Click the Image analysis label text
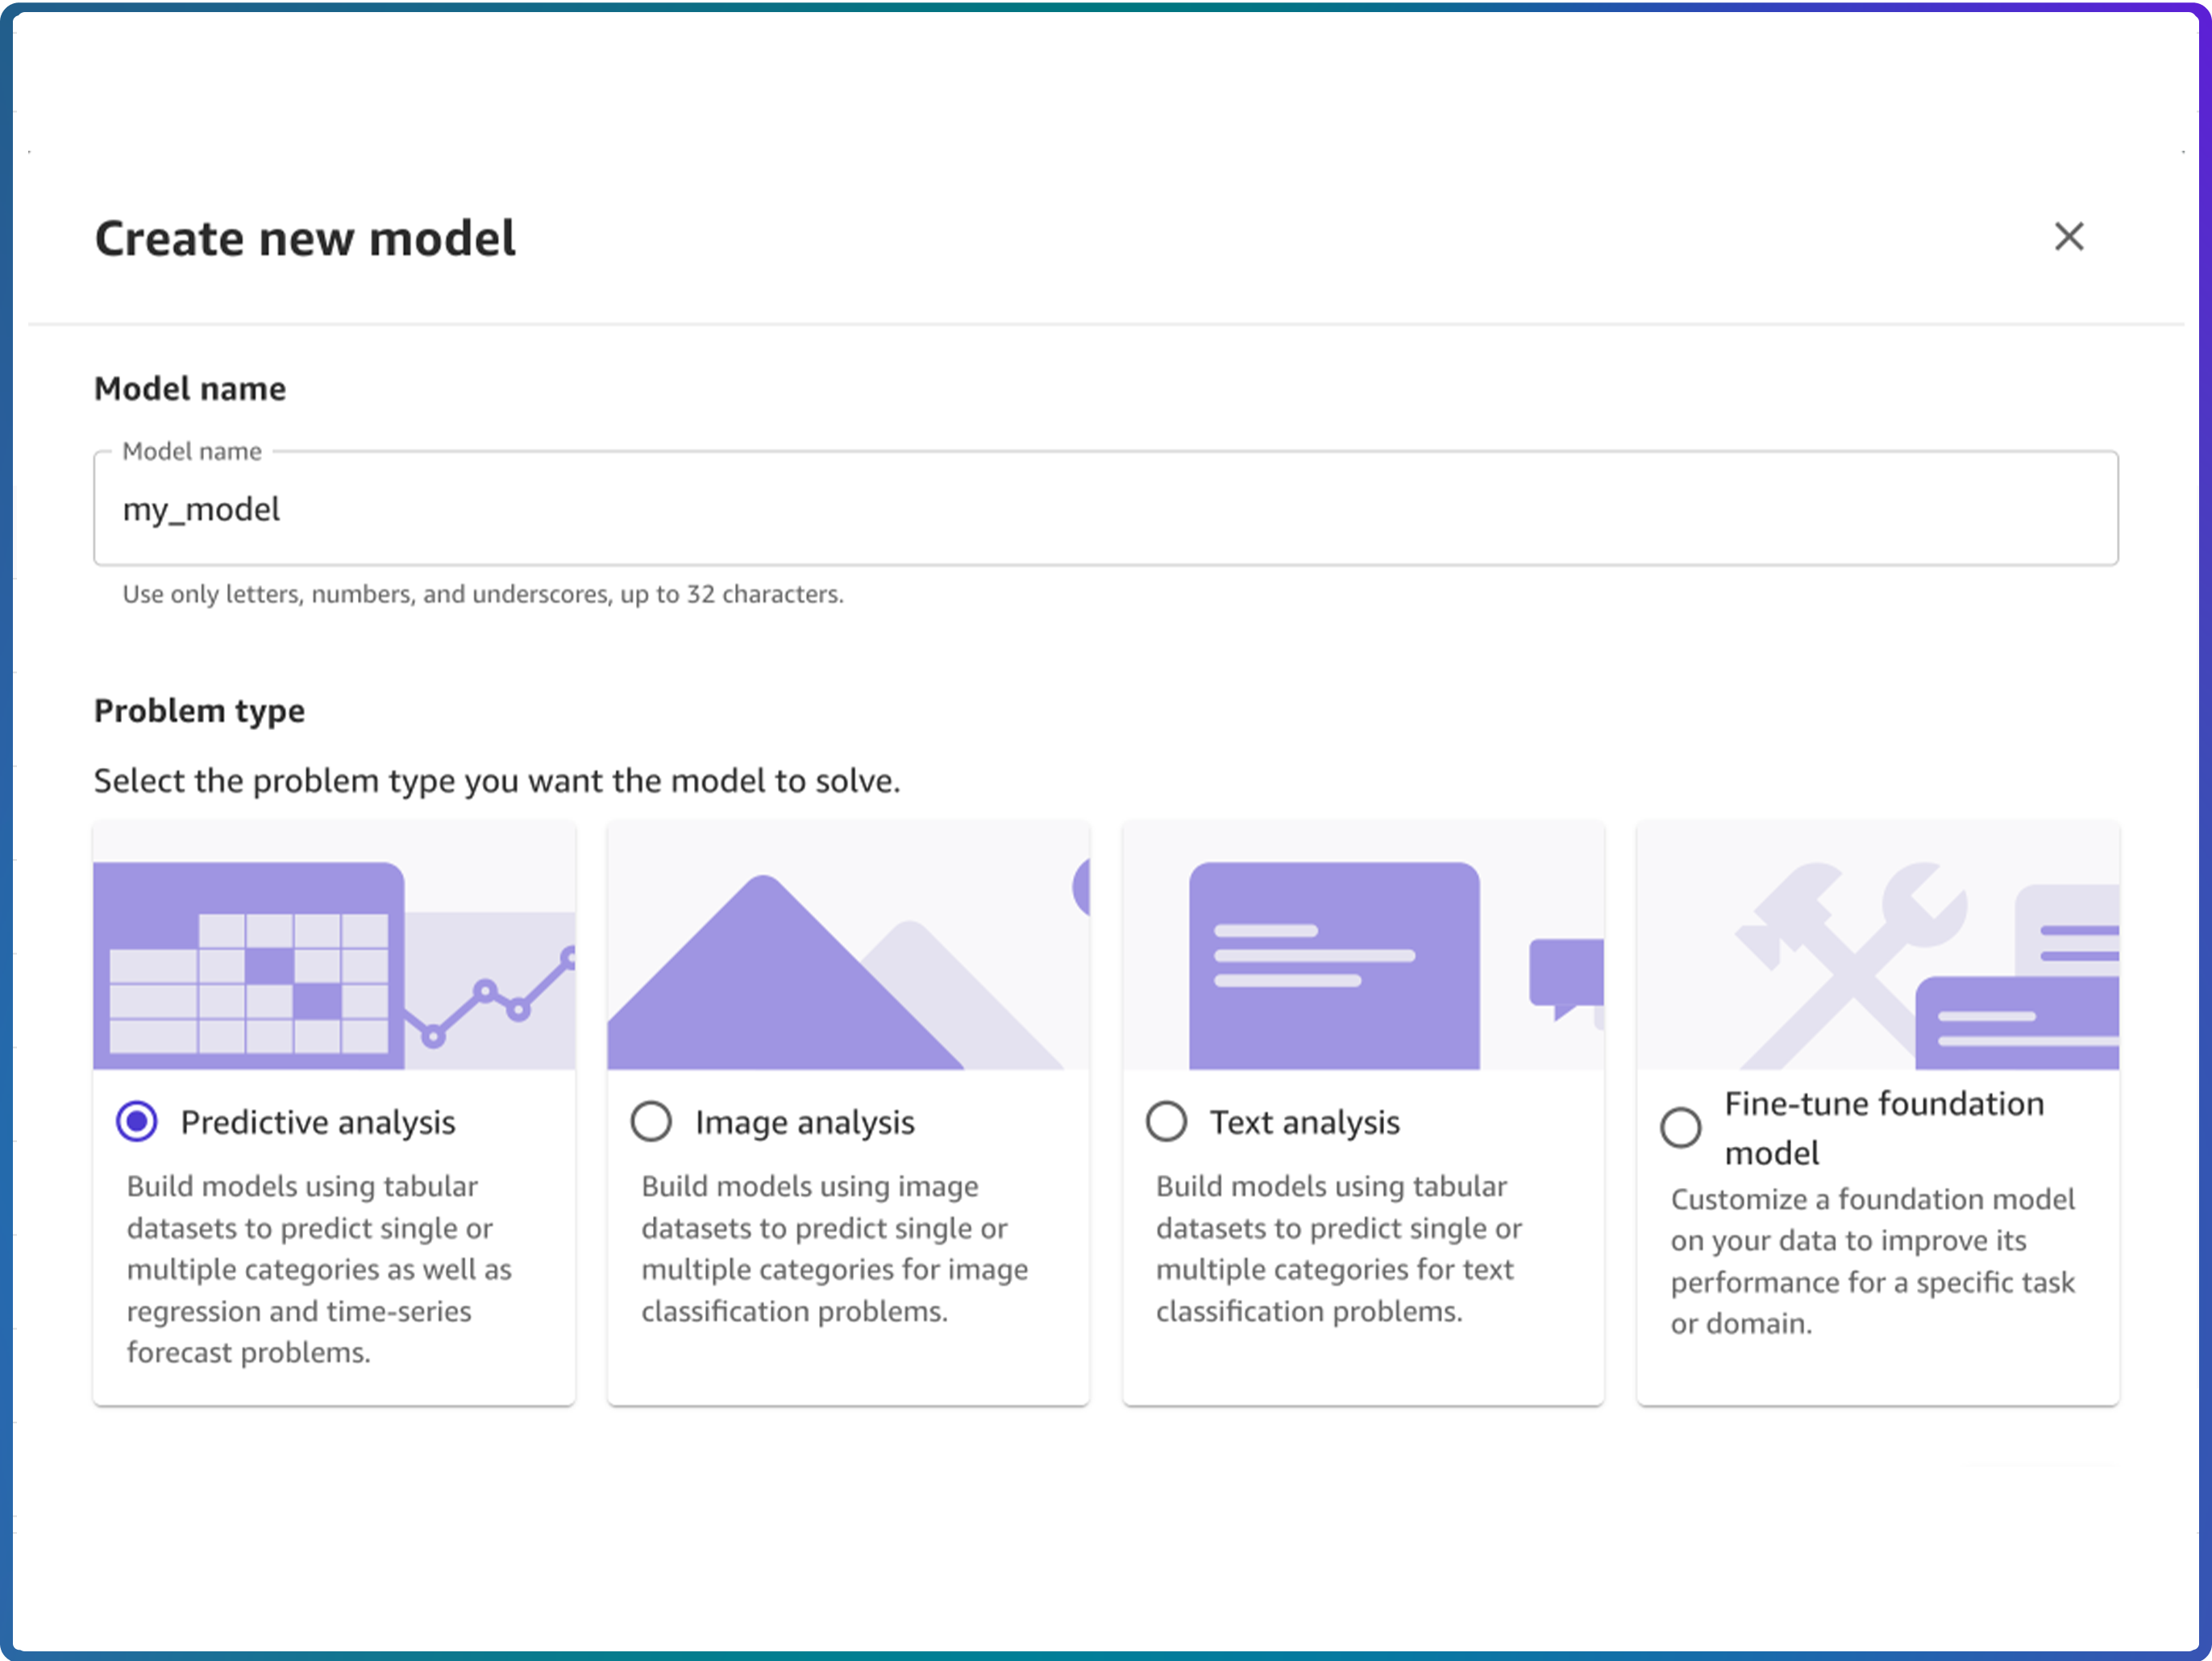Viewport: 2212px width, 1661px height. pos(805,1122)
